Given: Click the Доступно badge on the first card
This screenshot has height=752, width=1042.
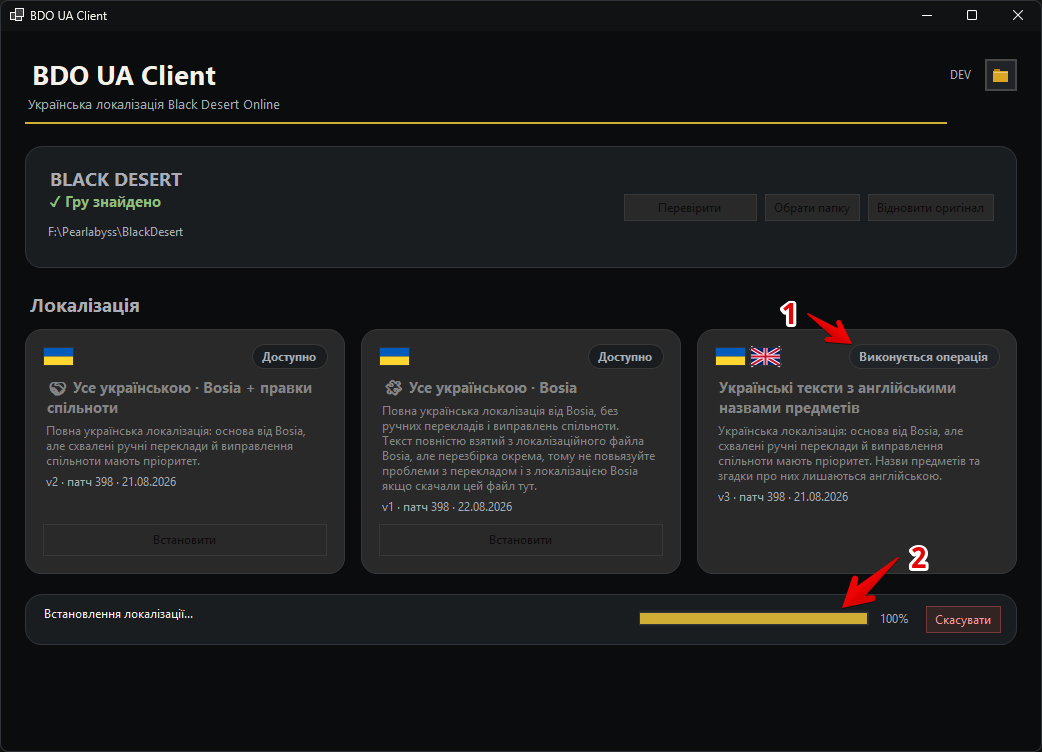Looking at the screenshot, I should coord(289,357).
